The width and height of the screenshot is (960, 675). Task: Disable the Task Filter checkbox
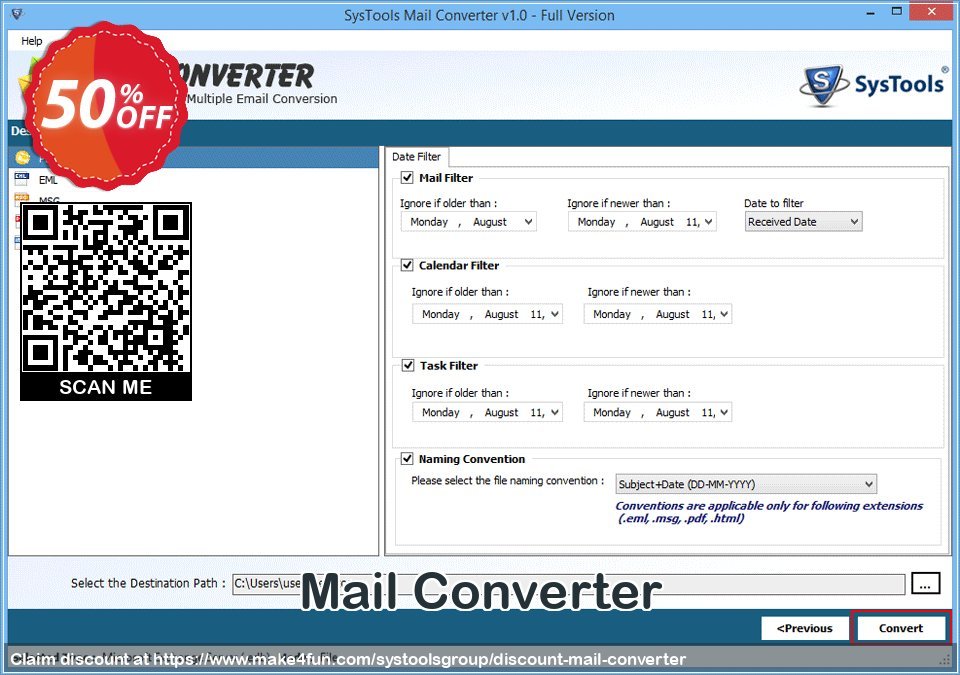click(x=408, y=366)
